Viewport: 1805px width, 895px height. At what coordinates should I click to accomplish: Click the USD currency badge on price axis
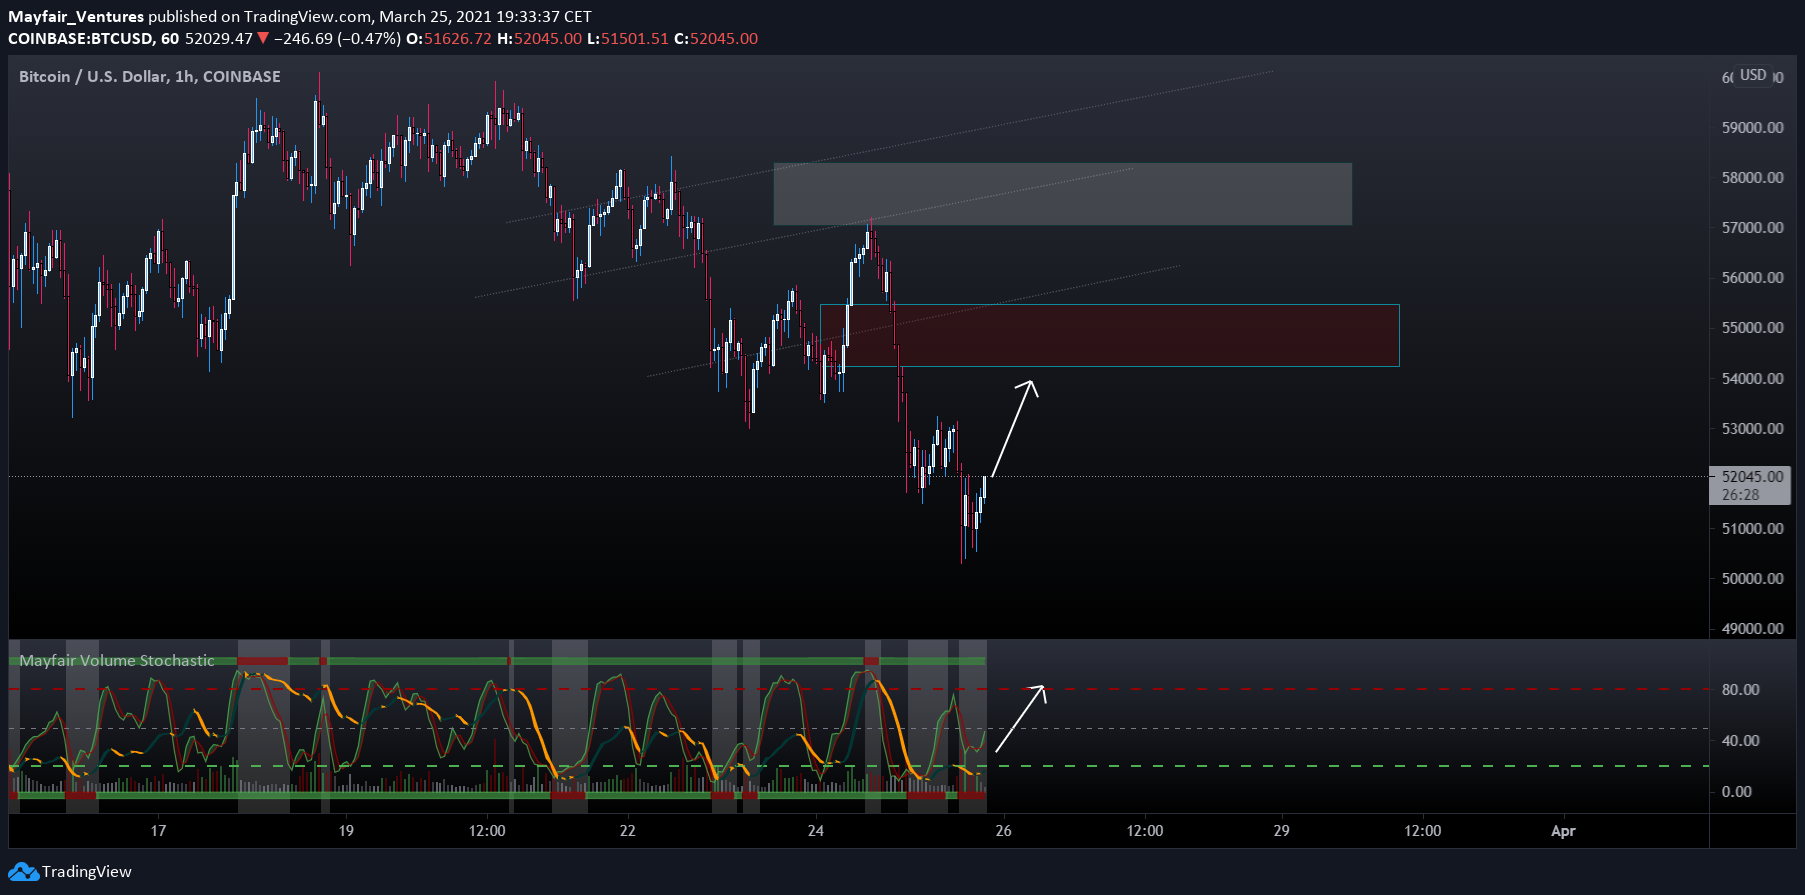pyautogui.click(x=1753, y=76)
